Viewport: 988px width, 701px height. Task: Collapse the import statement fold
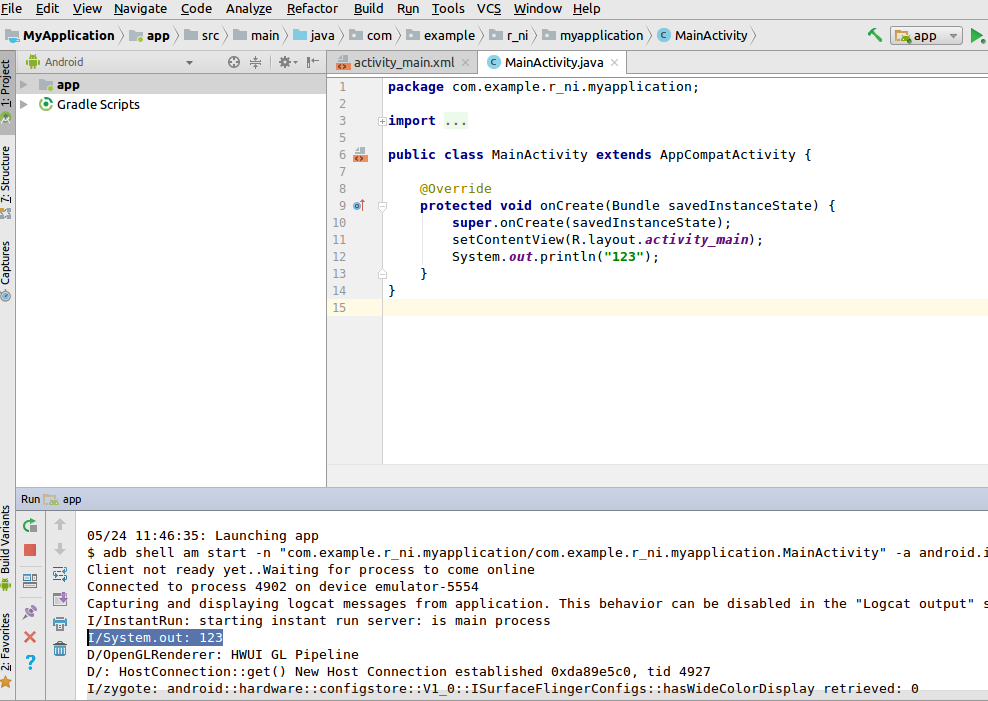(381, 120)
